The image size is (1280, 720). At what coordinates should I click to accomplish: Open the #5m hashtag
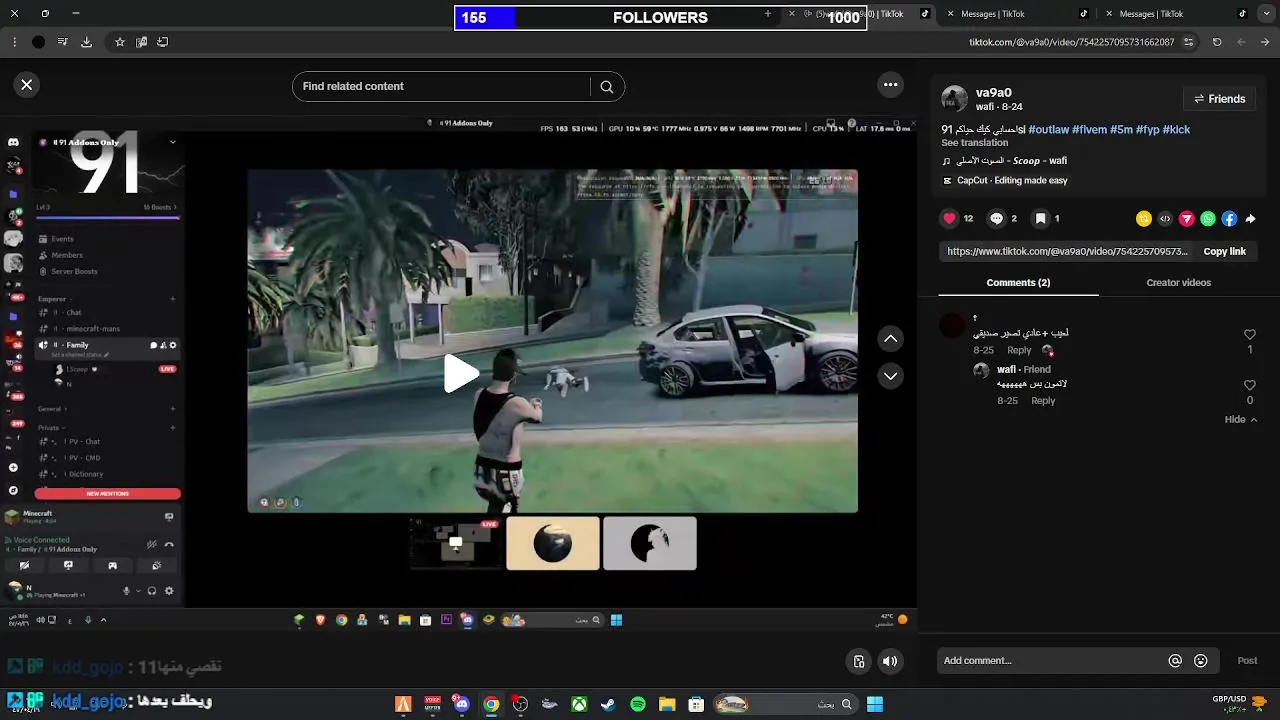[1121, 130]
